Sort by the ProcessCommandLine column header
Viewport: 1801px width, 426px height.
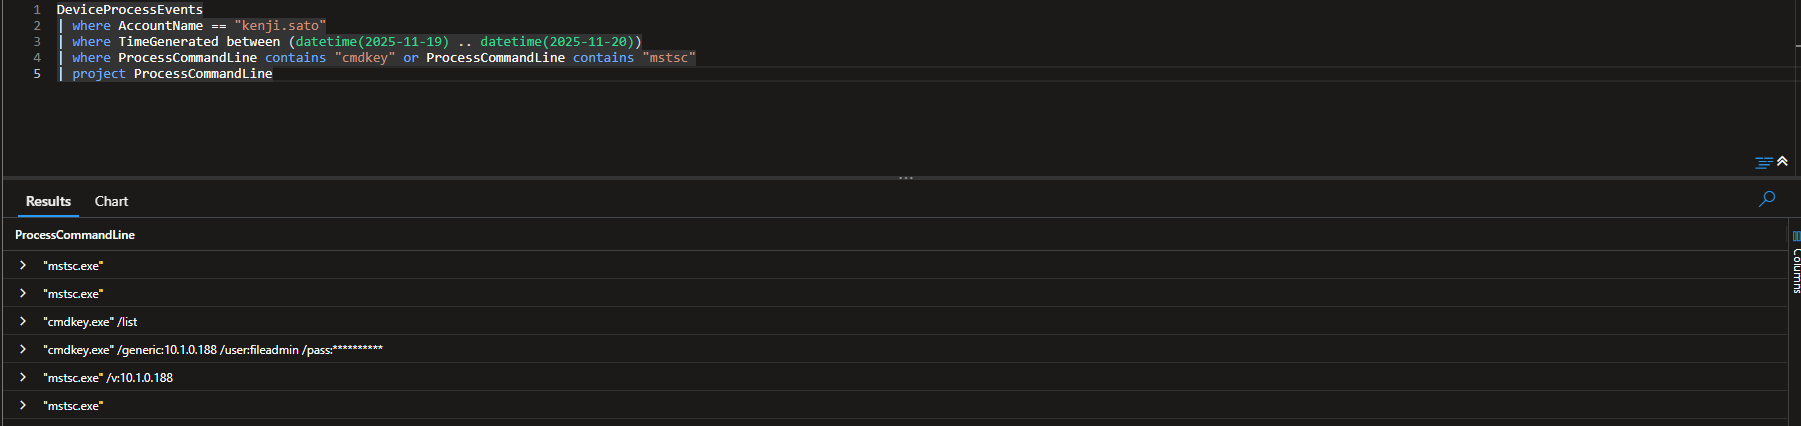(x=75, y=235)
